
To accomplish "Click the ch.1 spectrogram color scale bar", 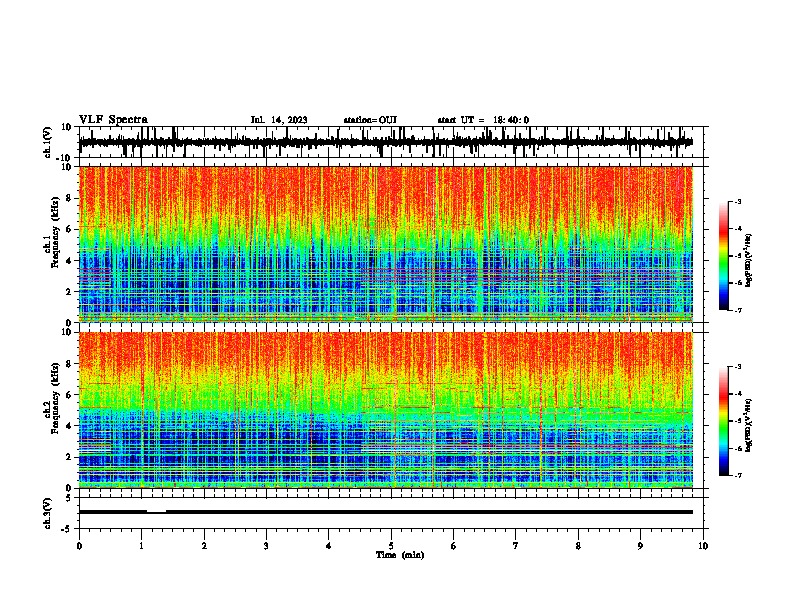I will [723, 256].
